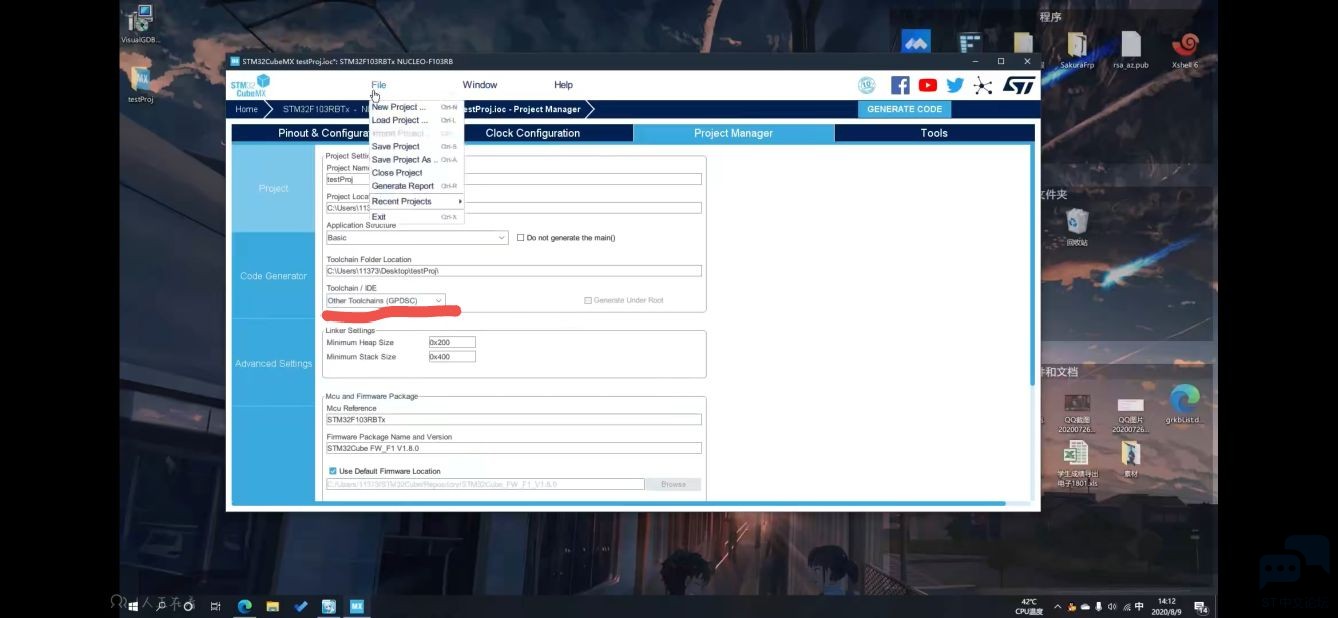Choose New Project from File menu
The width and height of the screenshot is (1338, 618).
[415, 107]
